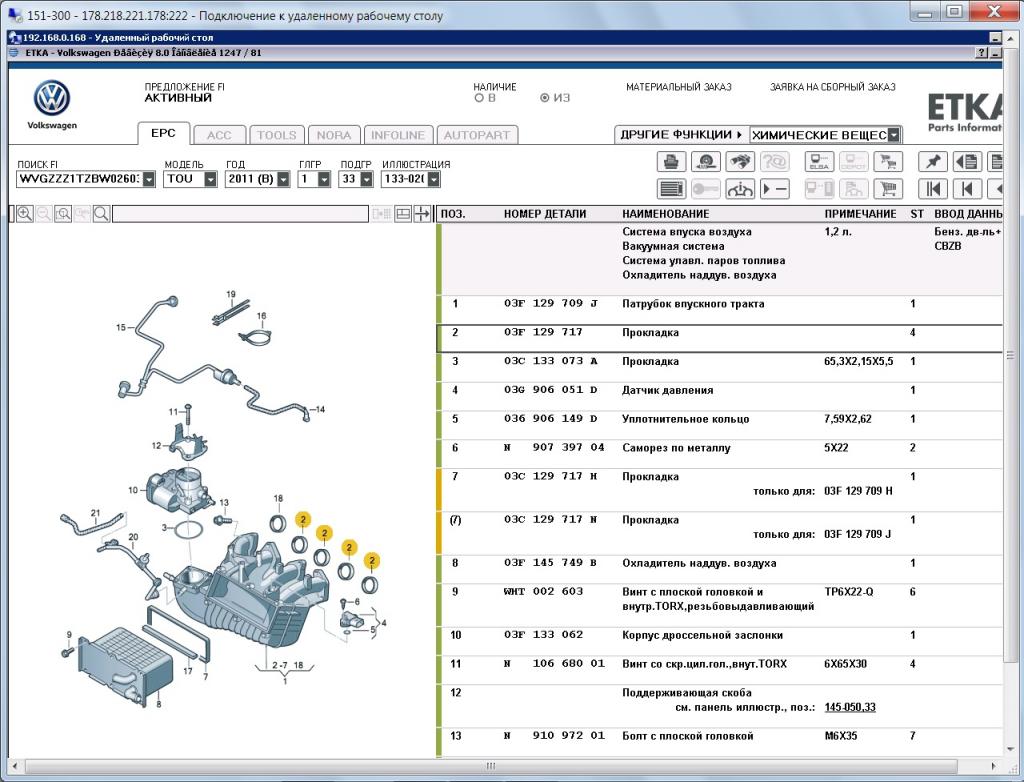Click part number 03C 133 073 A
The width and height of the screenshot is (1024, 782).
tap(551, 361)
